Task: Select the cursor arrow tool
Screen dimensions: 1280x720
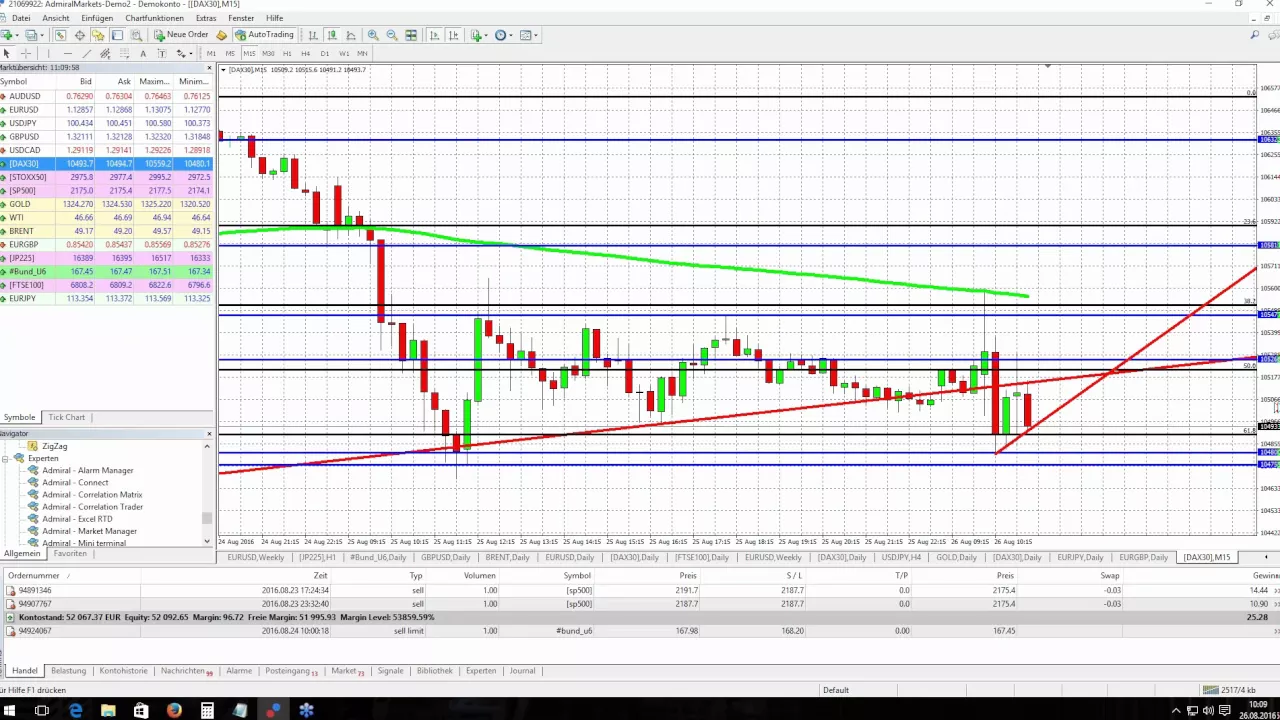Action: [7, 53]
